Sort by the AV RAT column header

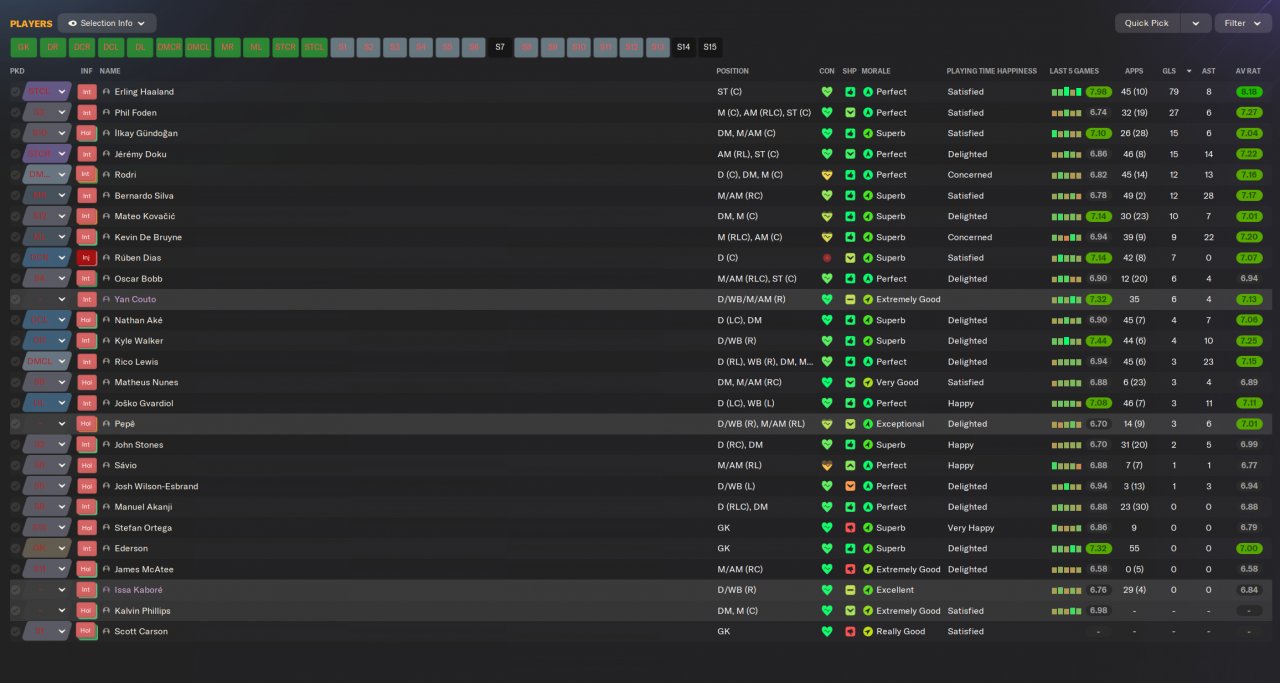[x=1248, y=71]
